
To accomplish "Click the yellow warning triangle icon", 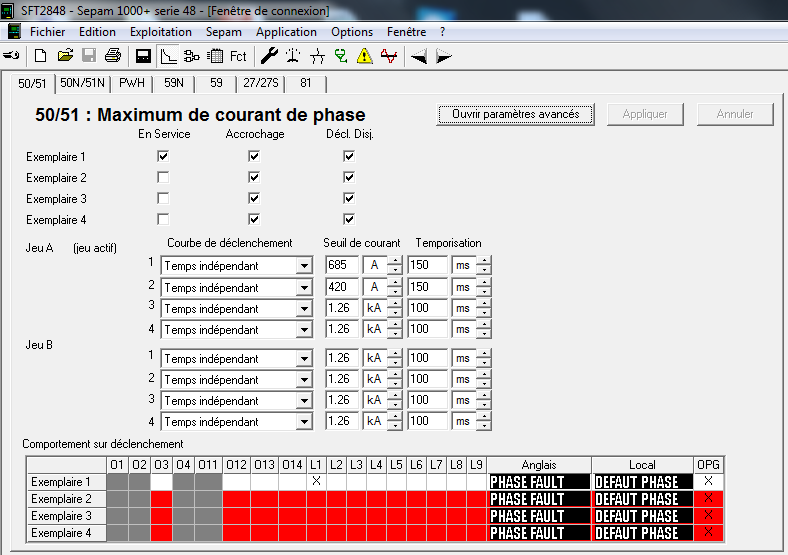I will pos(365,56).
